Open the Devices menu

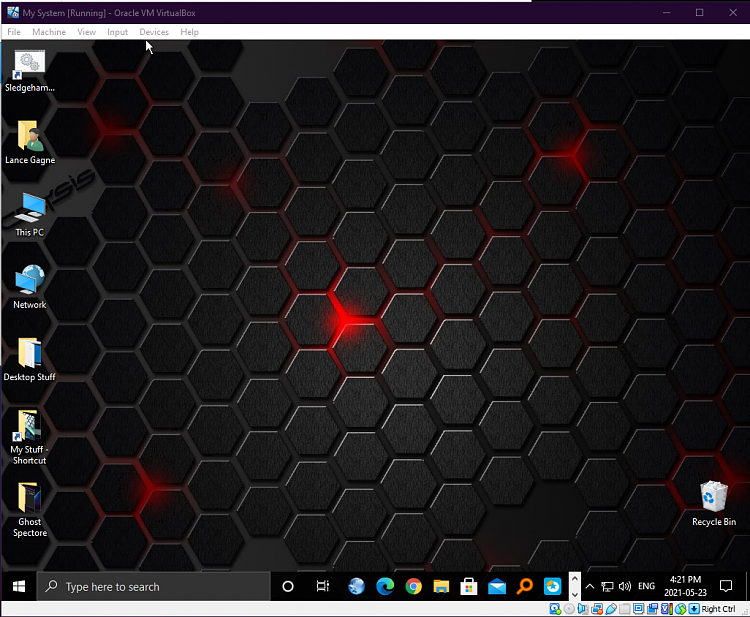click(154, 32)
